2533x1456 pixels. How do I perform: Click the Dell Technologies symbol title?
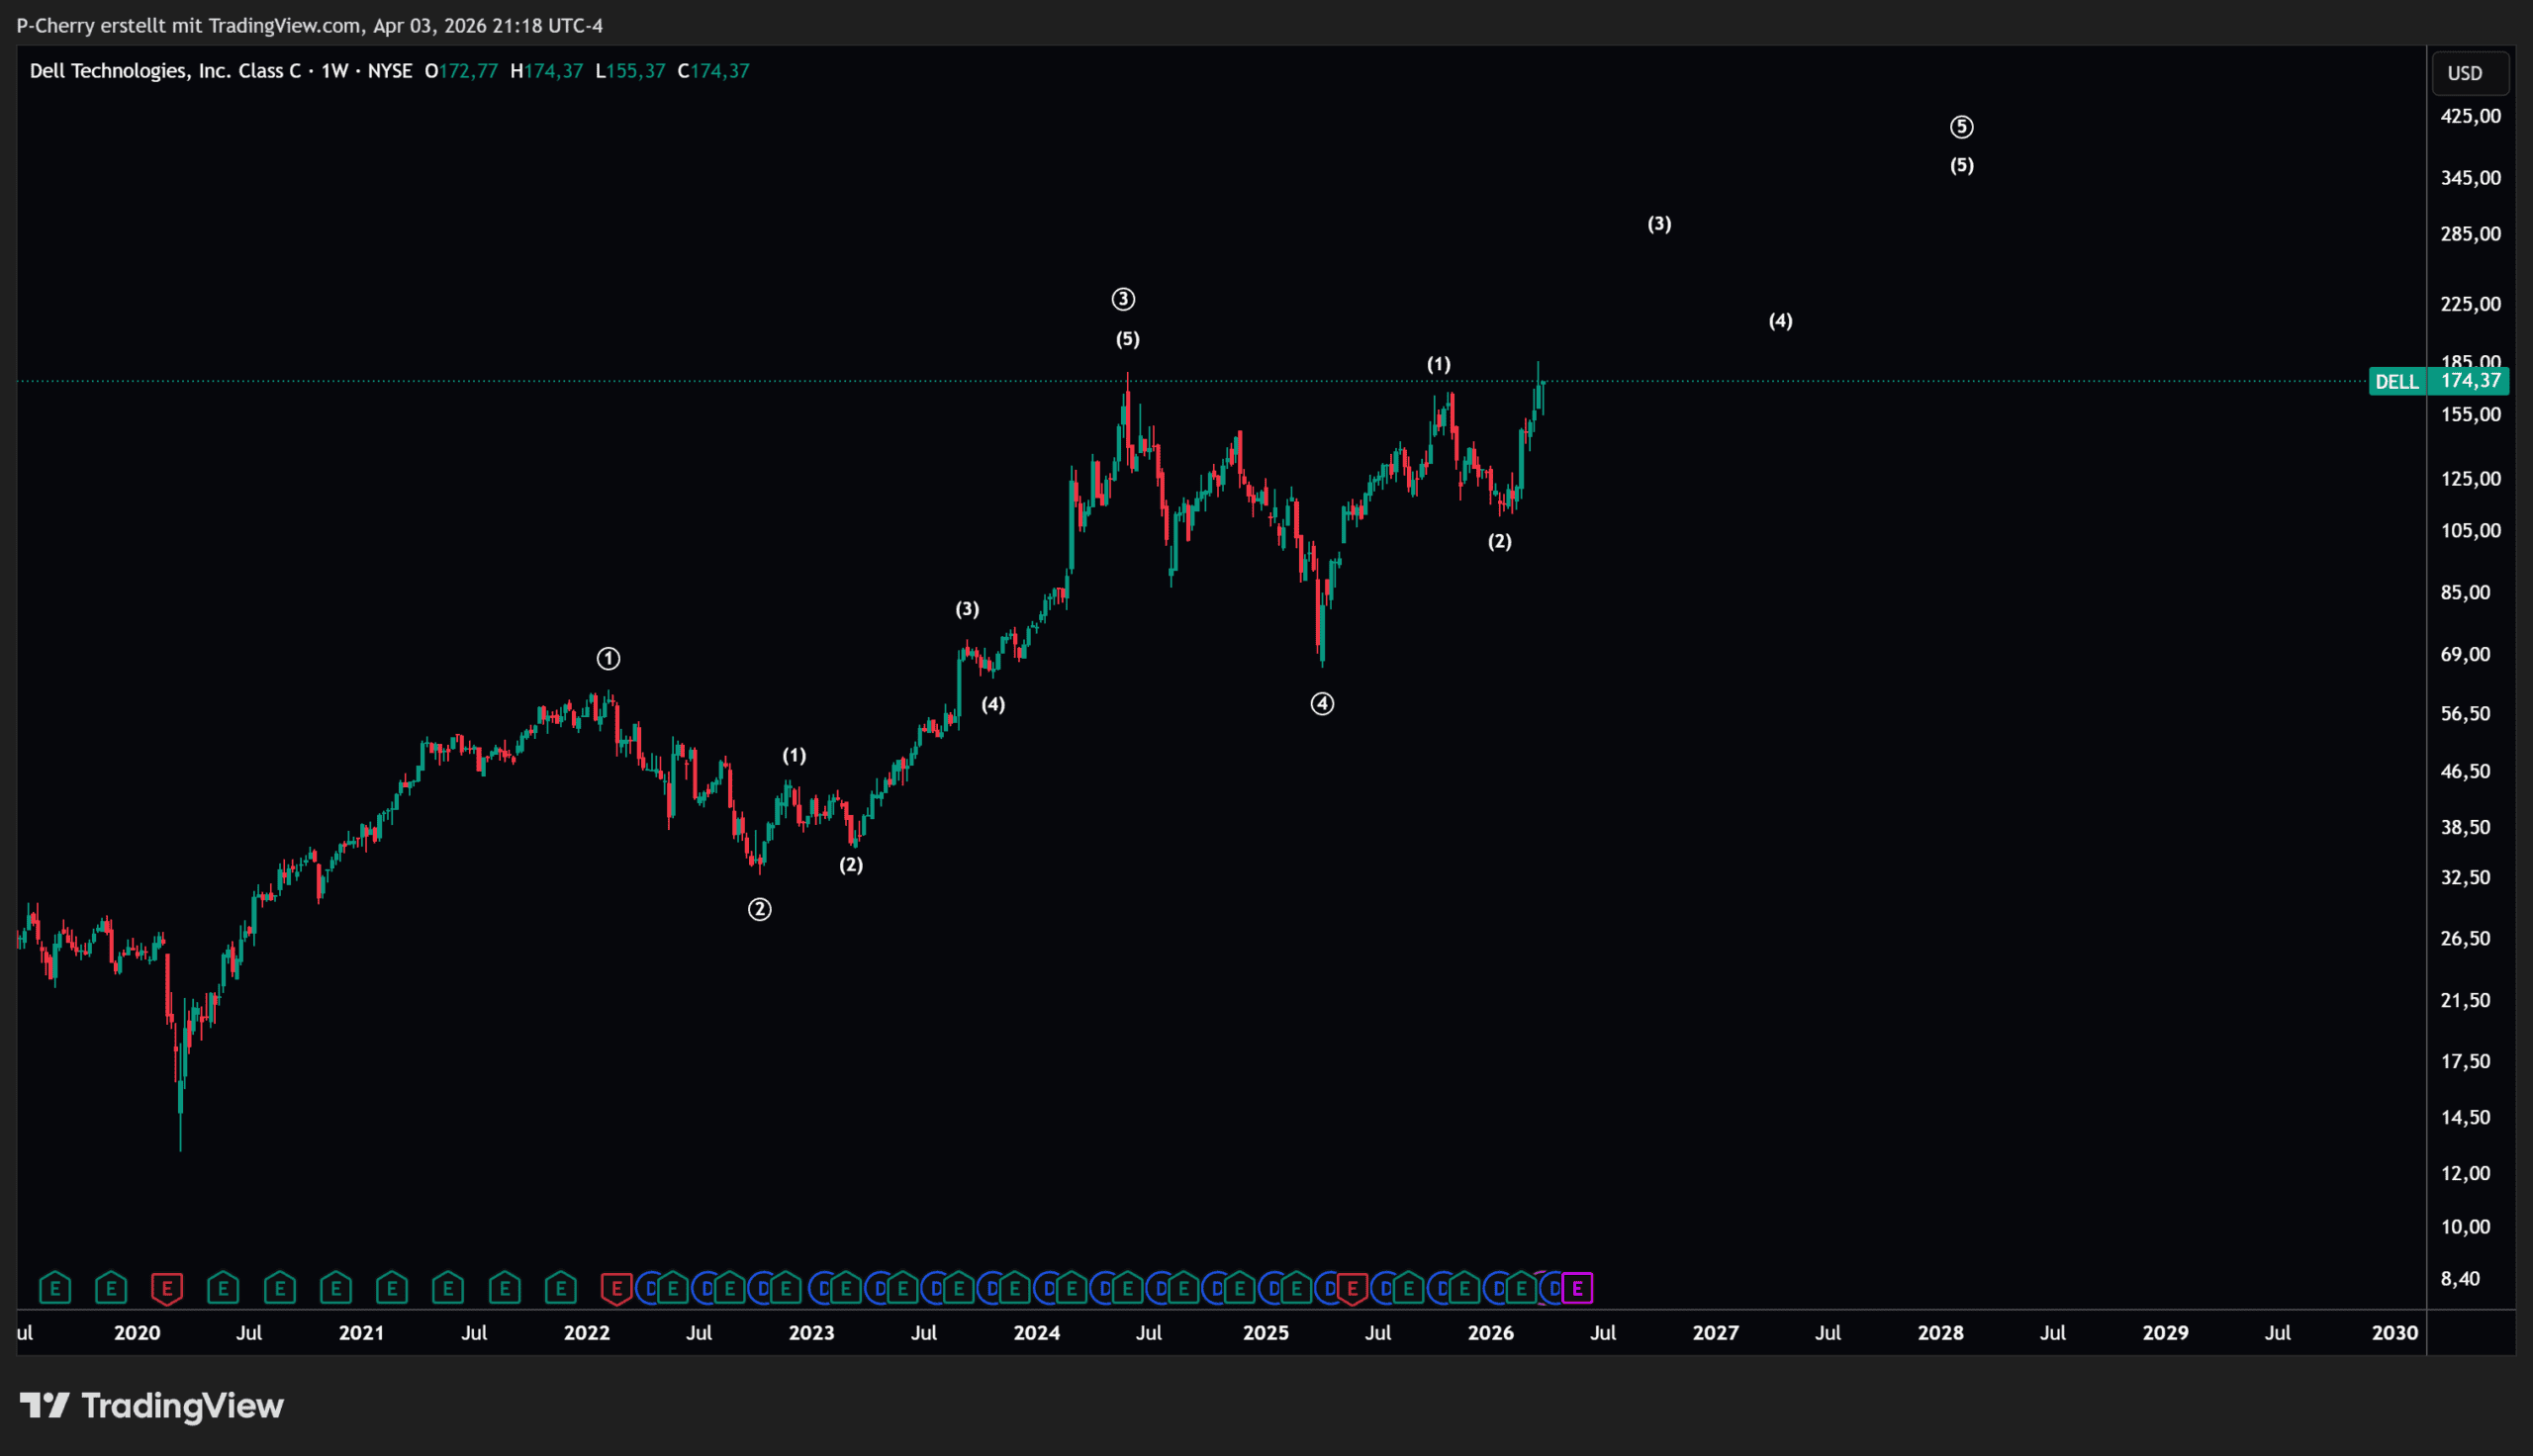pyautogui.click(x=165, y=71)
